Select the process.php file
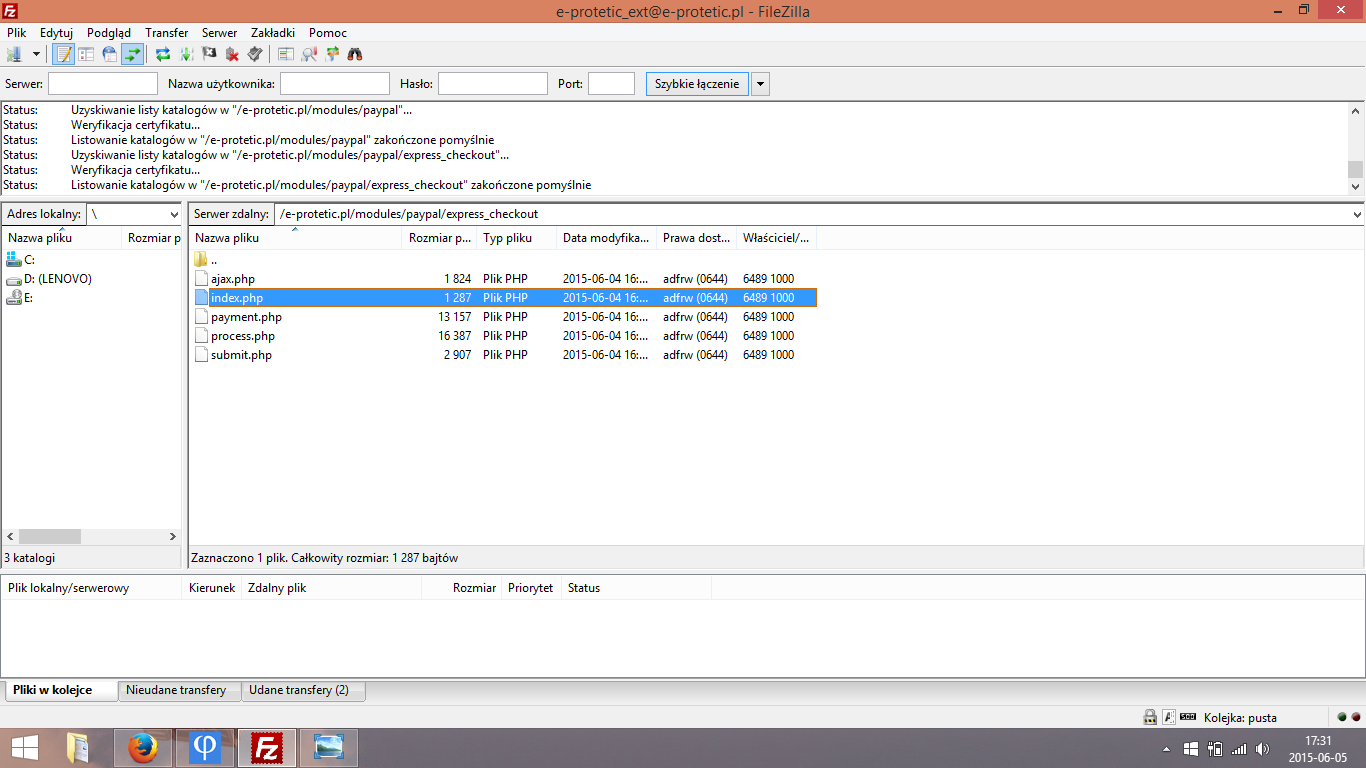This screenshot has height=768, width=1366. pyautogui.click(x=505, y=336)
